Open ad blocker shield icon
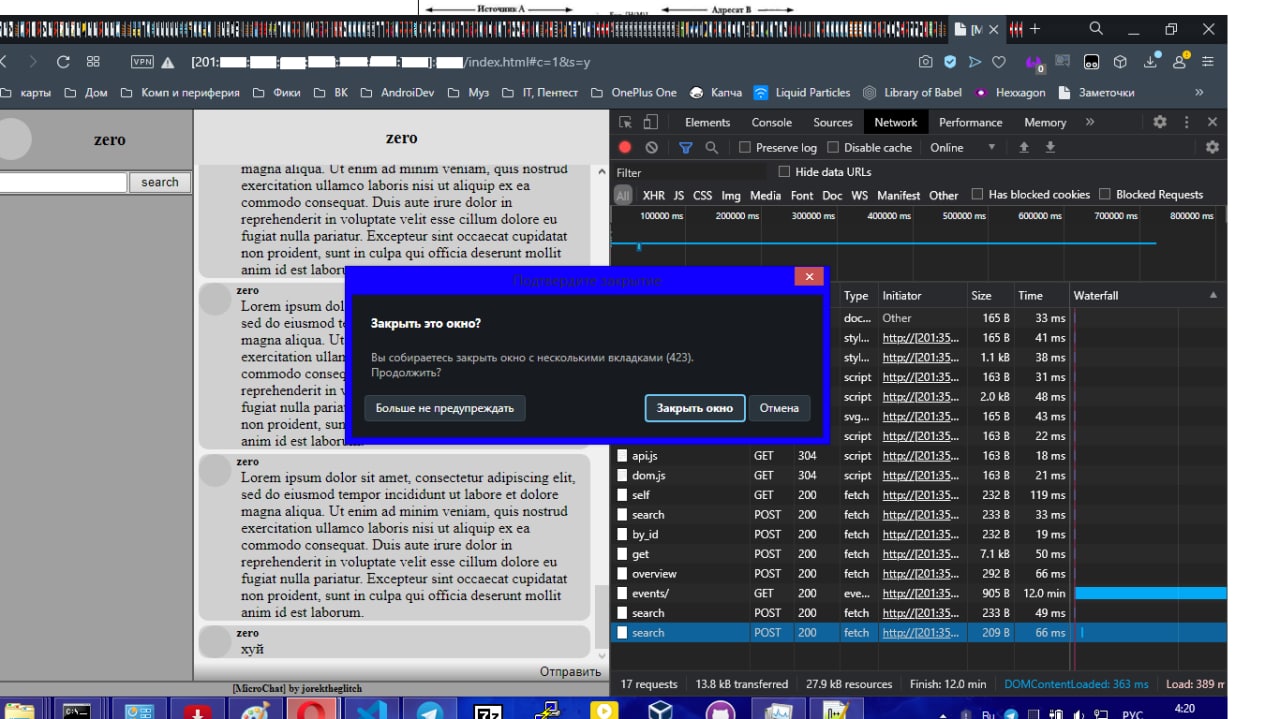Screen dimensions: 1280x719 pos(950,62)
